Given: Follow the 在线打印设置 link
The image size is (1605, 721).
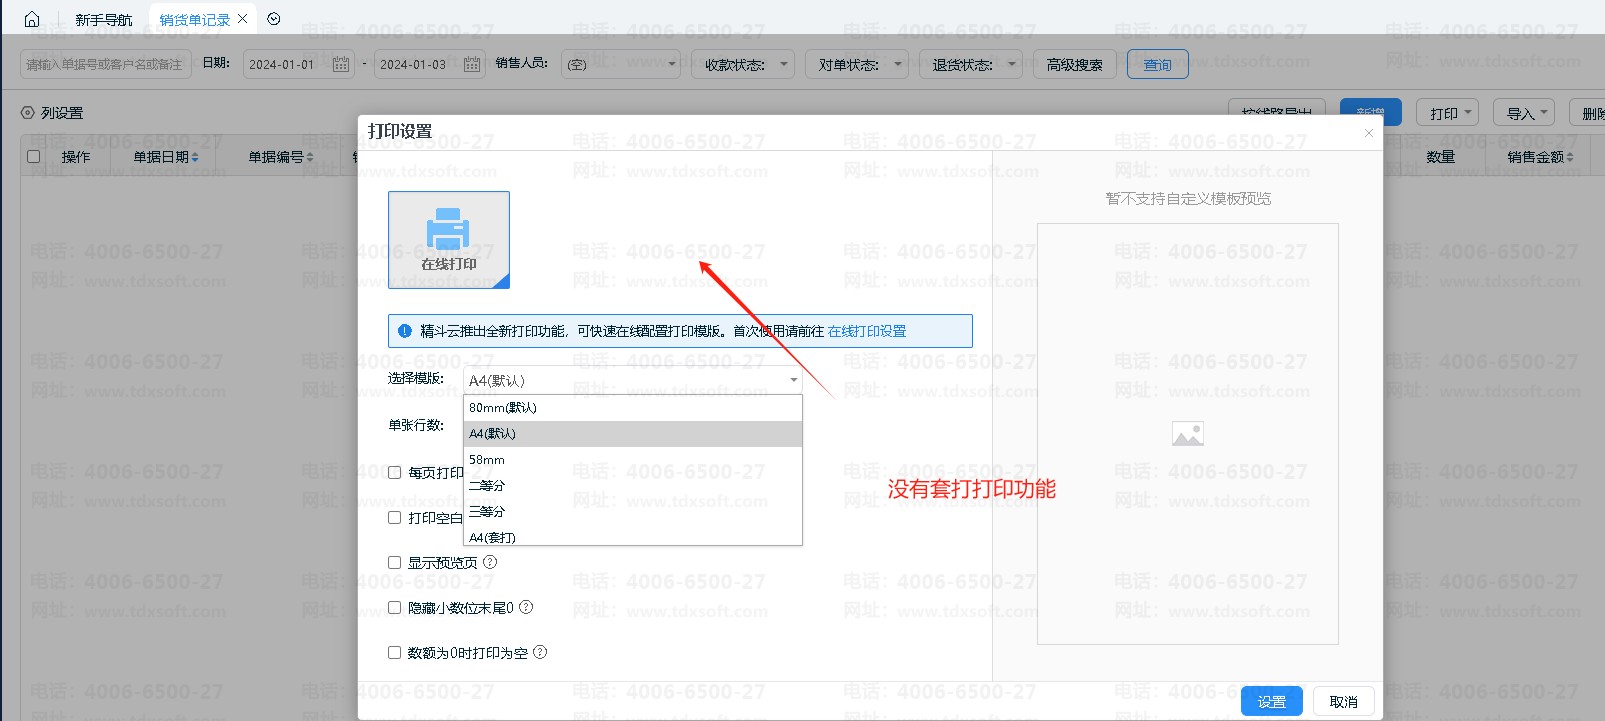Looking at the screenshot, I should [x=866, y=331].
